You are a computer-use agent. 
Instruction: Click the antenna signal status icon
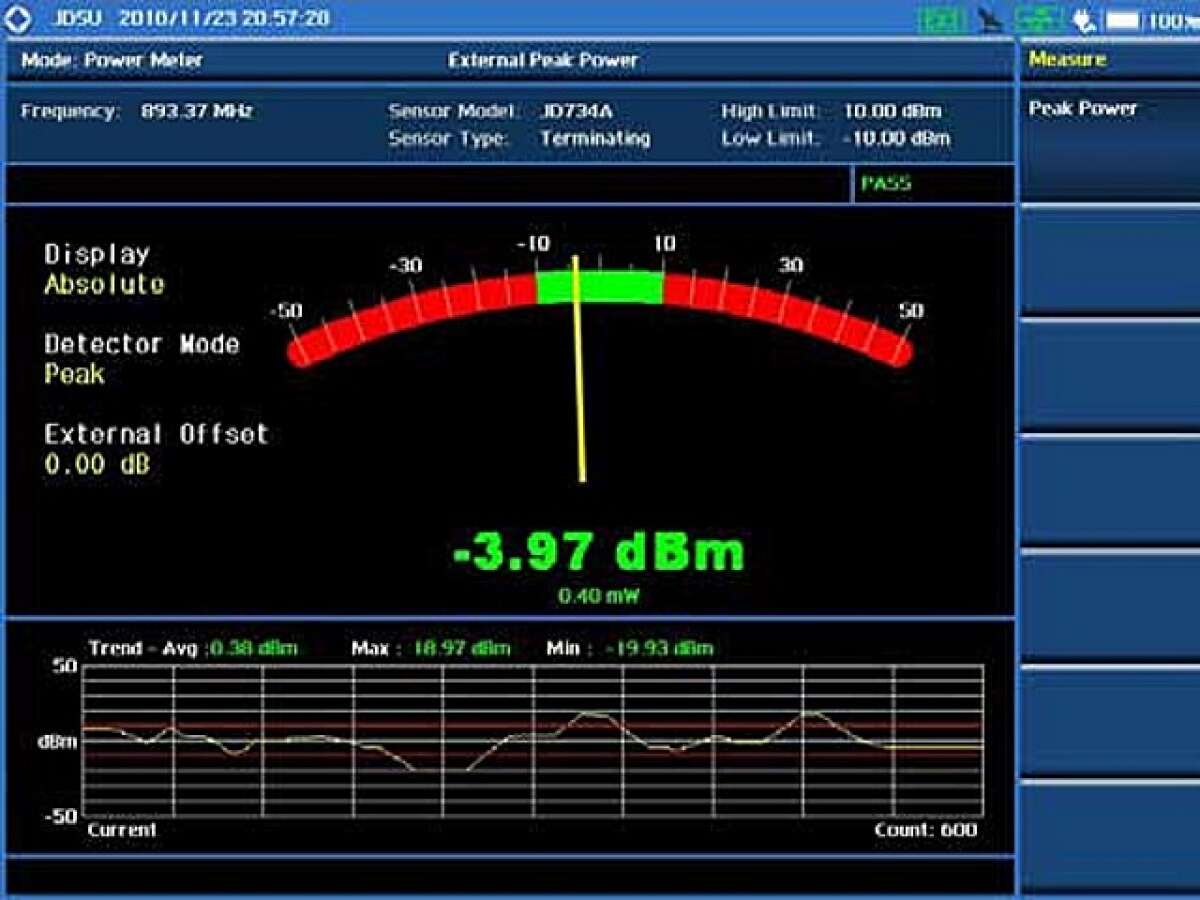992,19
